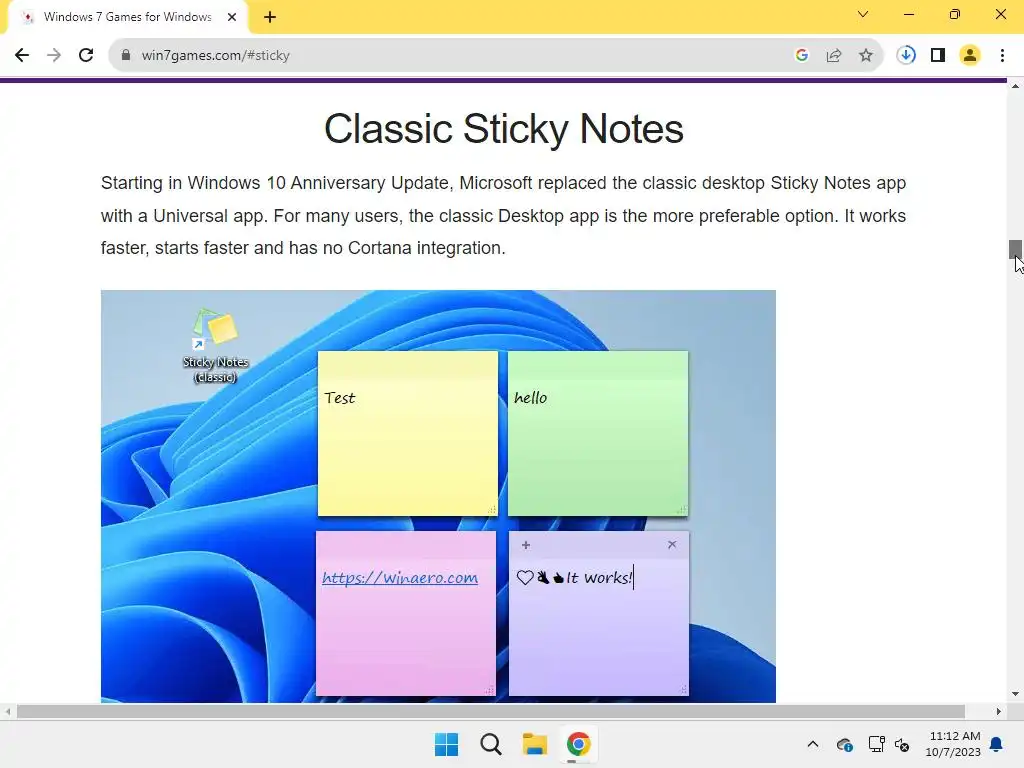Open notifications bell icon

[x=997, y=744]
